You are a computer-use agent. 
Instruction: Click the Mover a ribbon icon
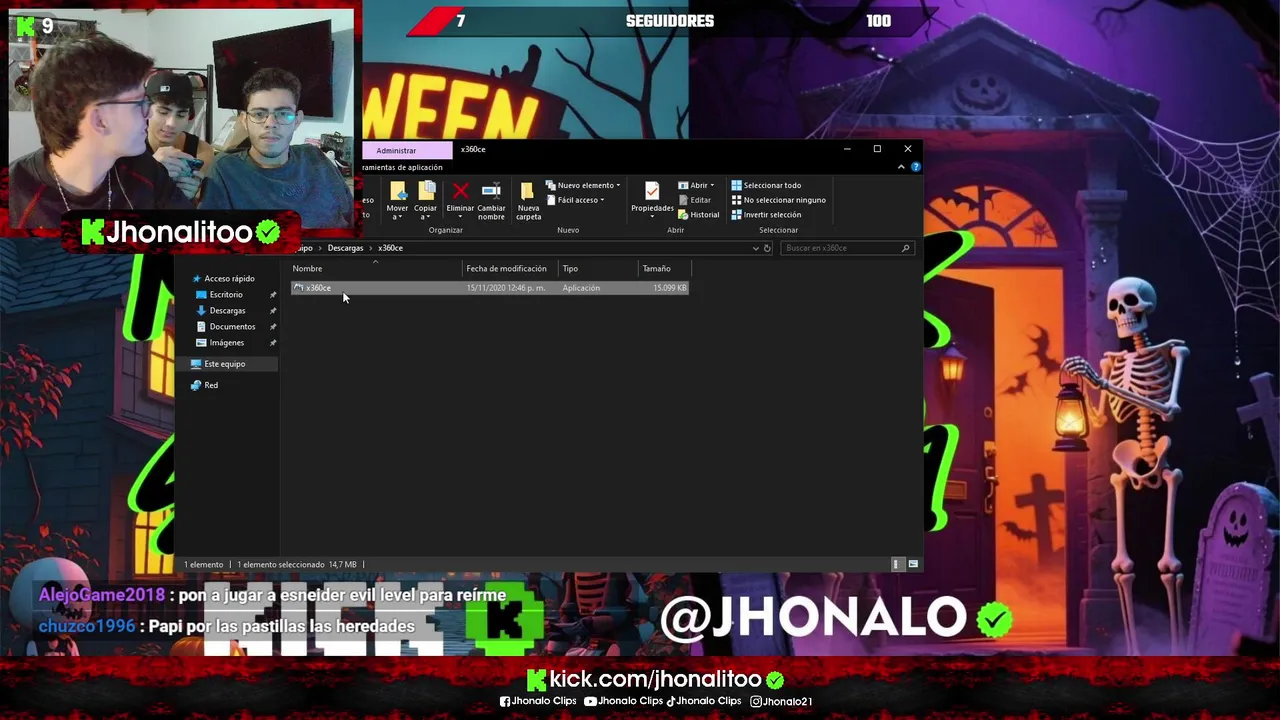pos(397,200)
